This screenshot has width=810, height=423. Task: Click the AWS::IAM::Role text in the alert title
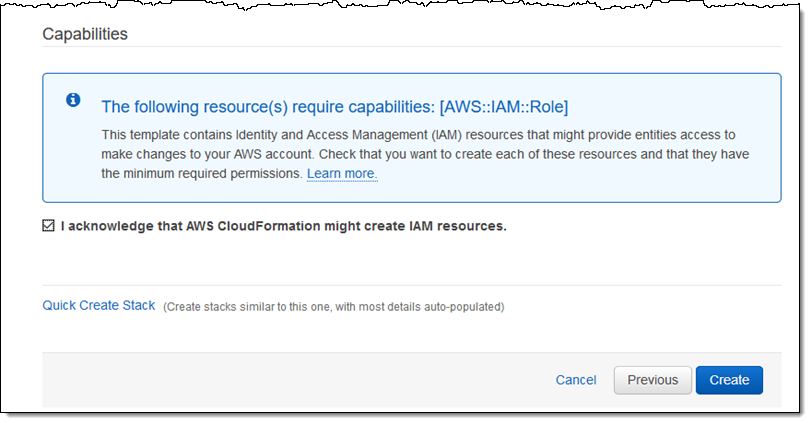point(503,107)
